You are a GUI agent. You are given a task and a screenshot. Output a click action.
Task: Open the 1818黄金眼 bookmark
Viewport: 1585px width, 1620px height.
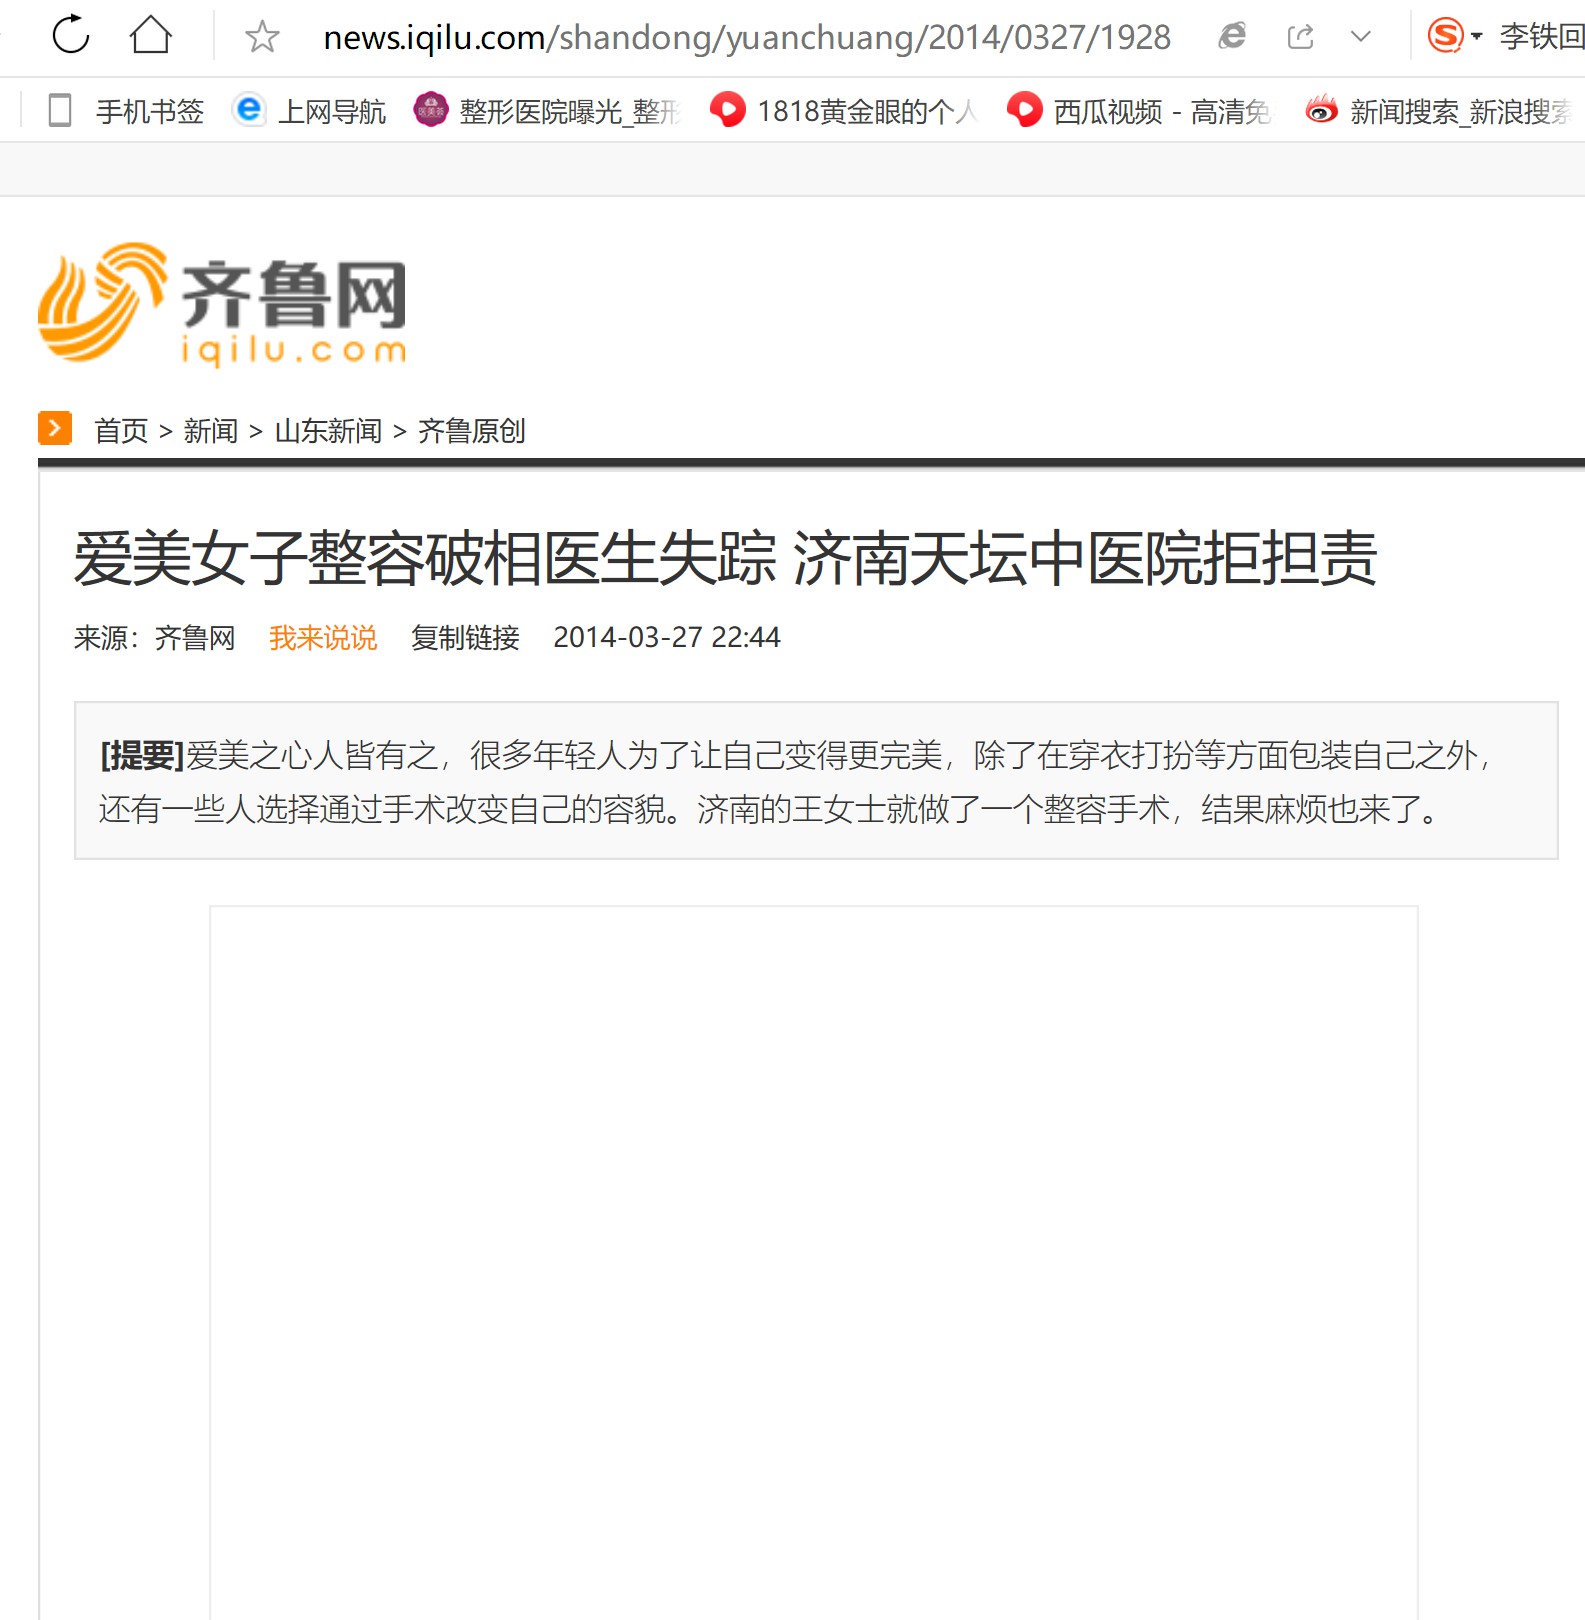(x=842, y=110)
